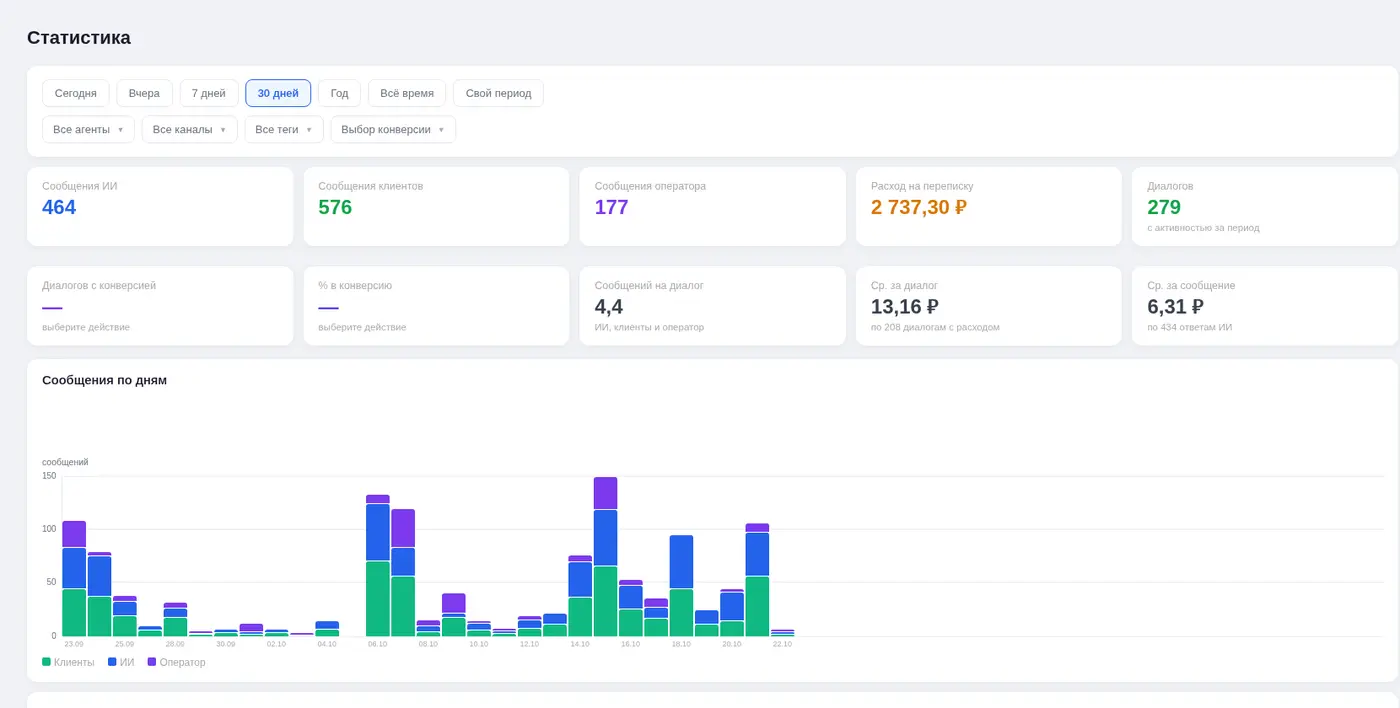Click the Оператор legend label

point(182,662)
